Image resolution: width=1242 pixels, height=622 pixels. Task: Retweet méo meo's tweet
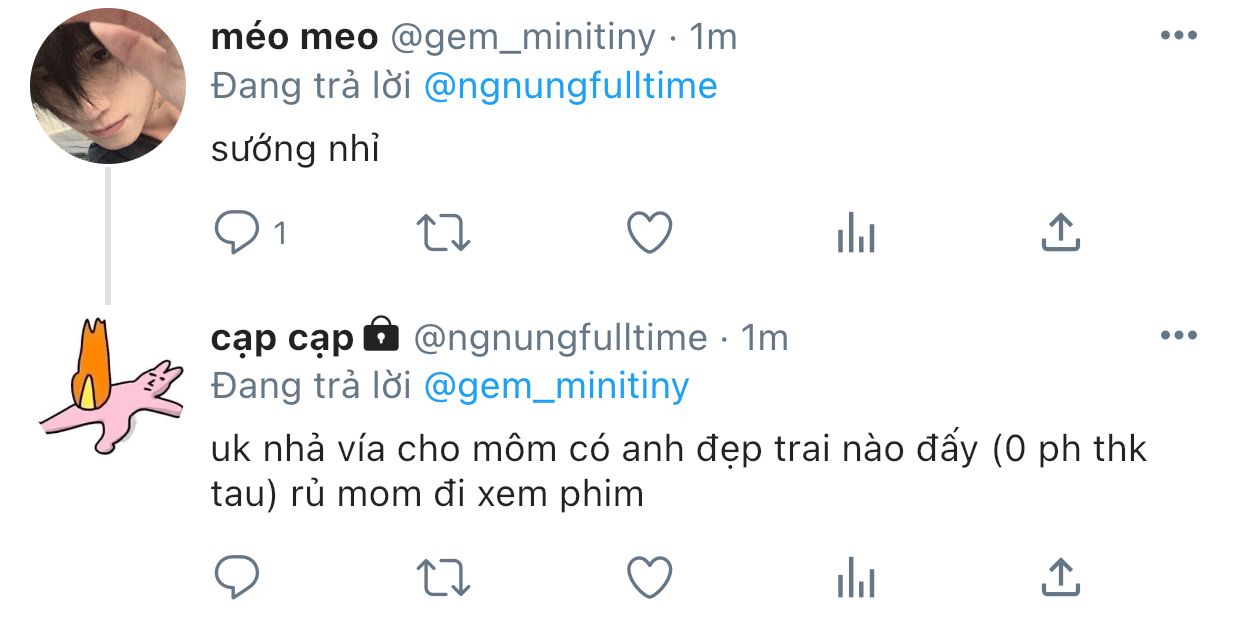click(443, 234)
